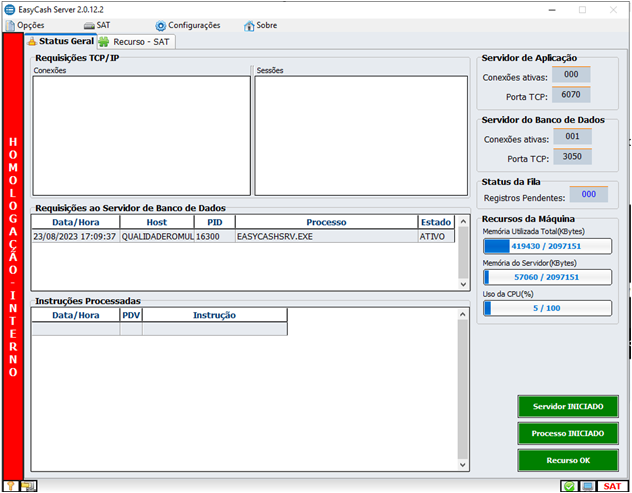The image size is (632, 493).
Task: Click the blue monitor status bar icon
Action: (588, 486)
